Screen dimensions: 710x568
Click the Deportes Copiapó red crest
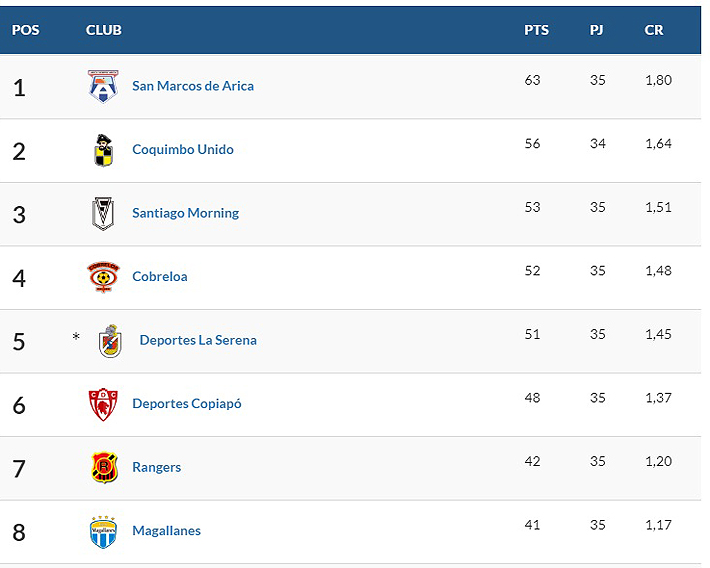pos(103,404)
